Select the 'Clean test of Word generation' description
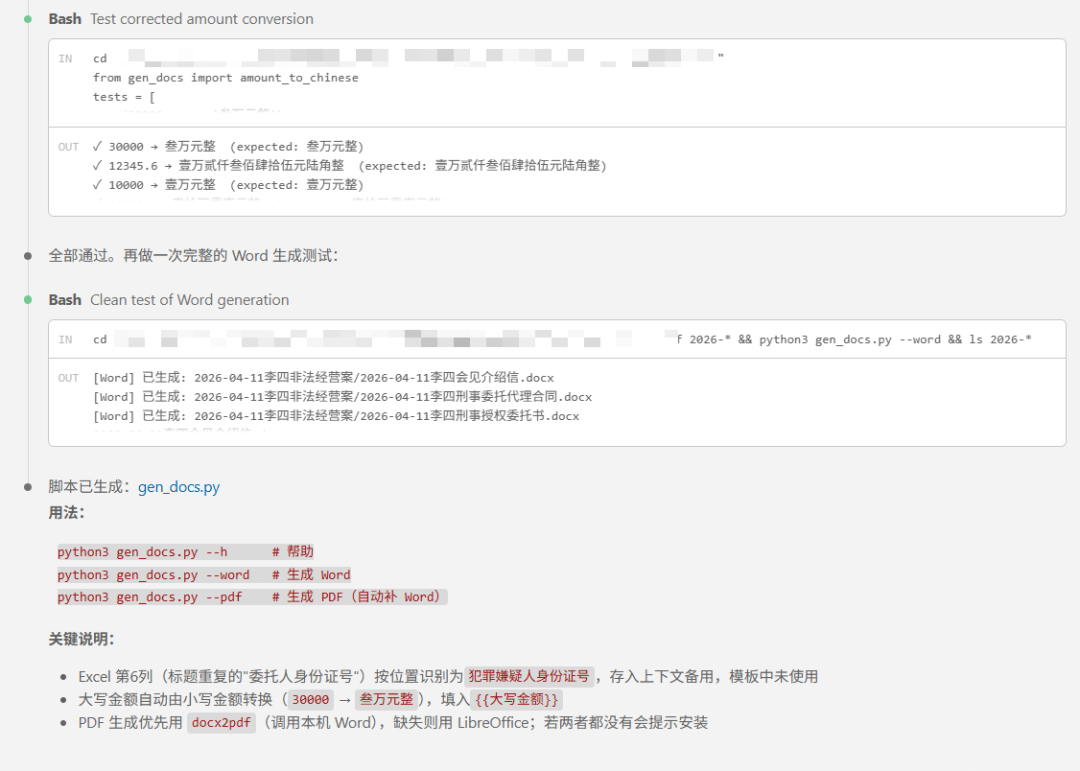The image size is (1080, 771). [x=189, y=300]
